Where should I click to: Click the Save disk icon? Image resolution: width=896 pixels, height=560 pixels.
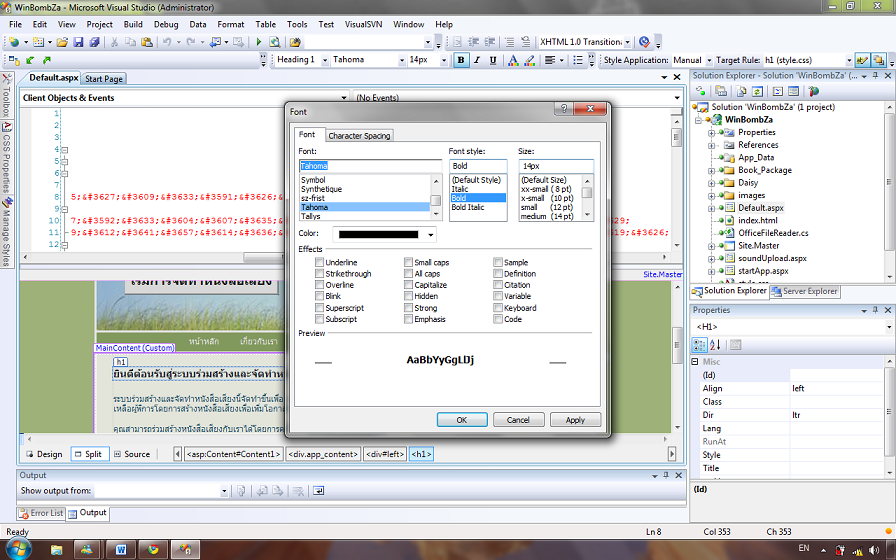(78, 42)
